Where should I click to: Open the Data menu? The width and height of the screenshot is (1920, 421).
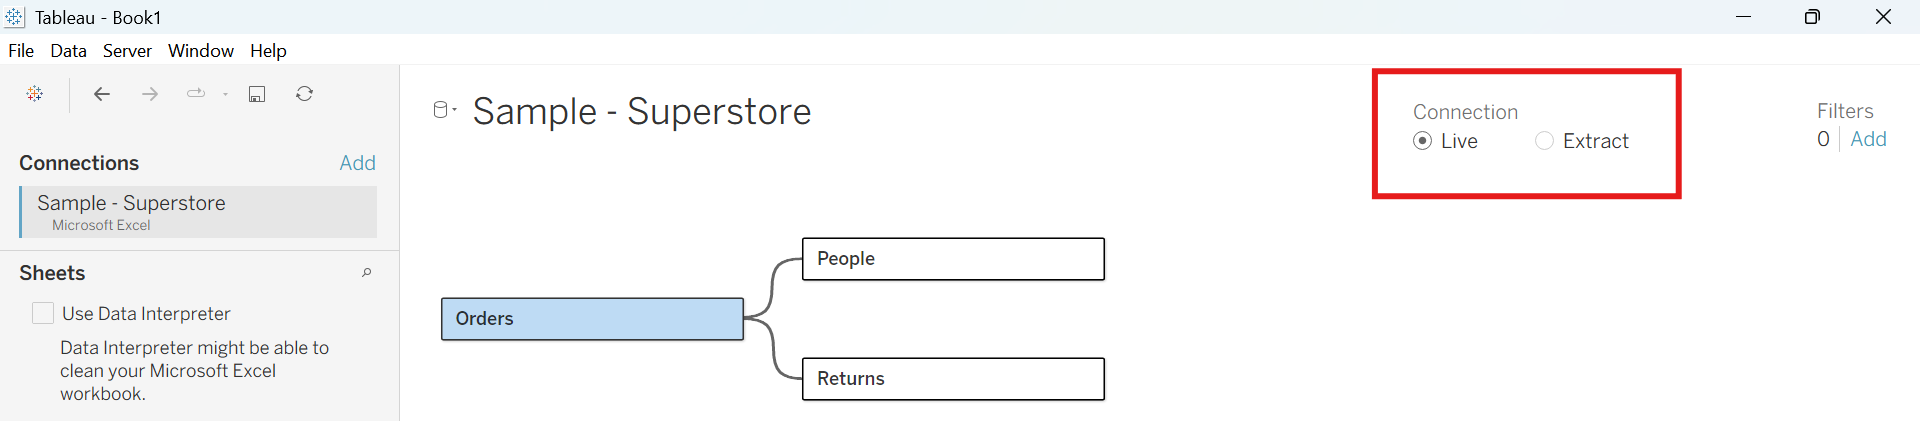(x=68, y=51)
